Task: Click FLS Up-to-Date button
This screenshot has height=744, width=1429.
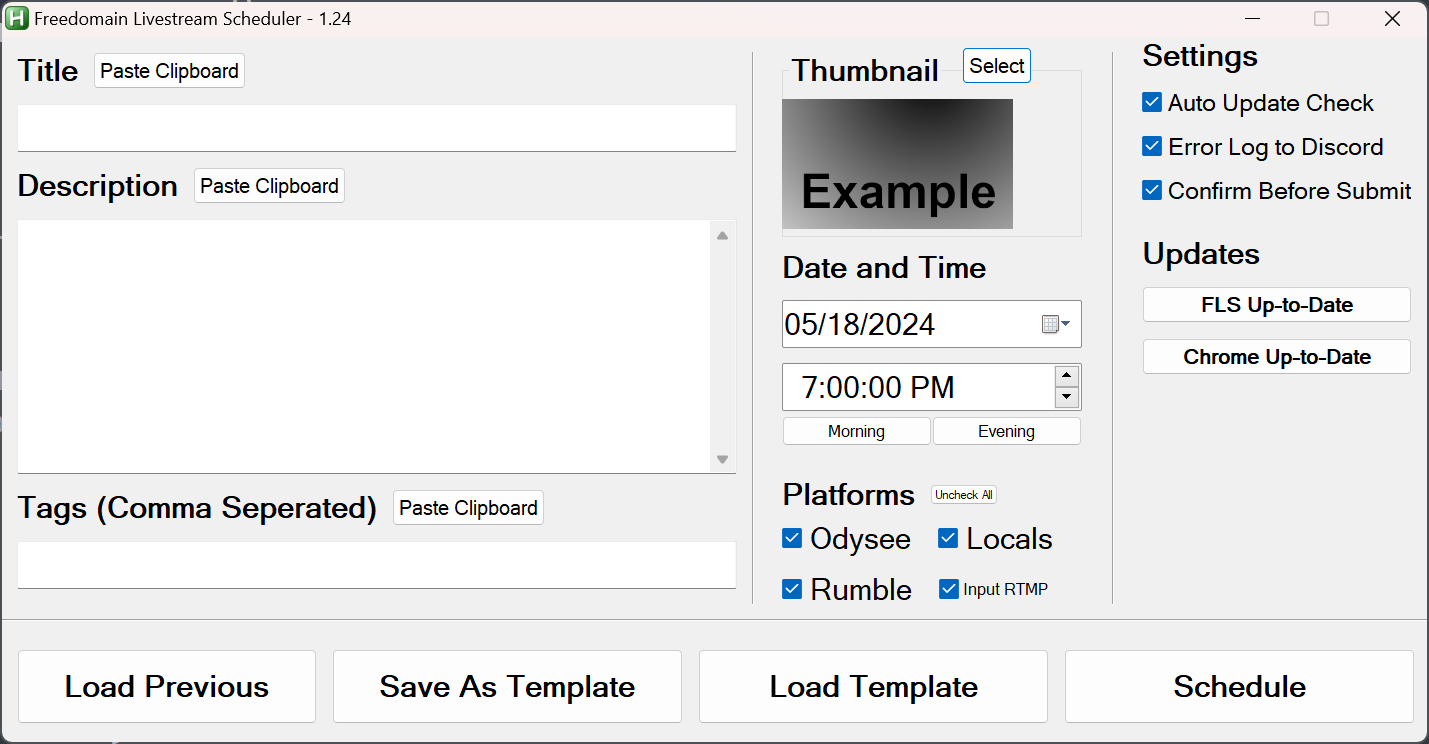Action: 1277,305
